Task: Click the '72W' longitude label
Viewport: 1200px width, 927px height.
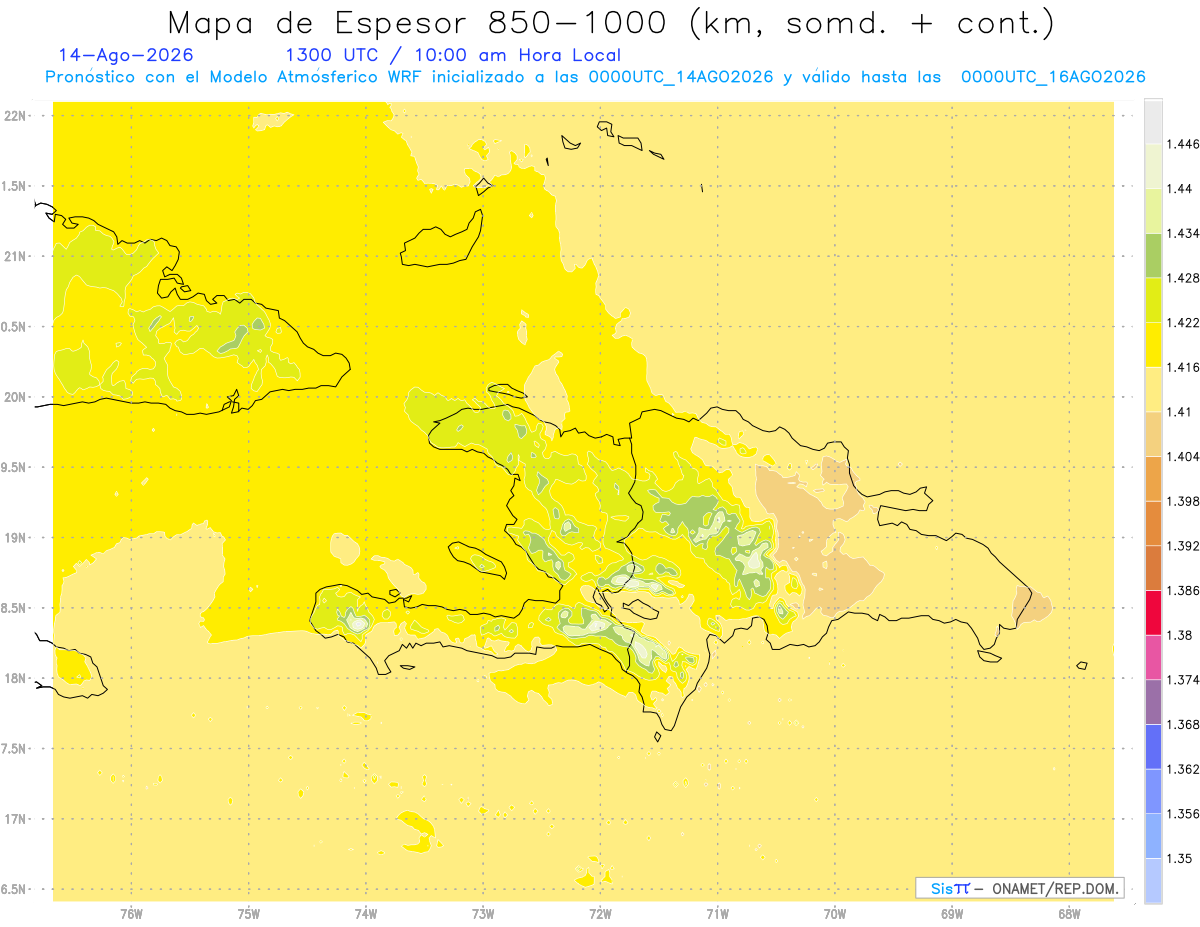Action: tap(600, 913)
